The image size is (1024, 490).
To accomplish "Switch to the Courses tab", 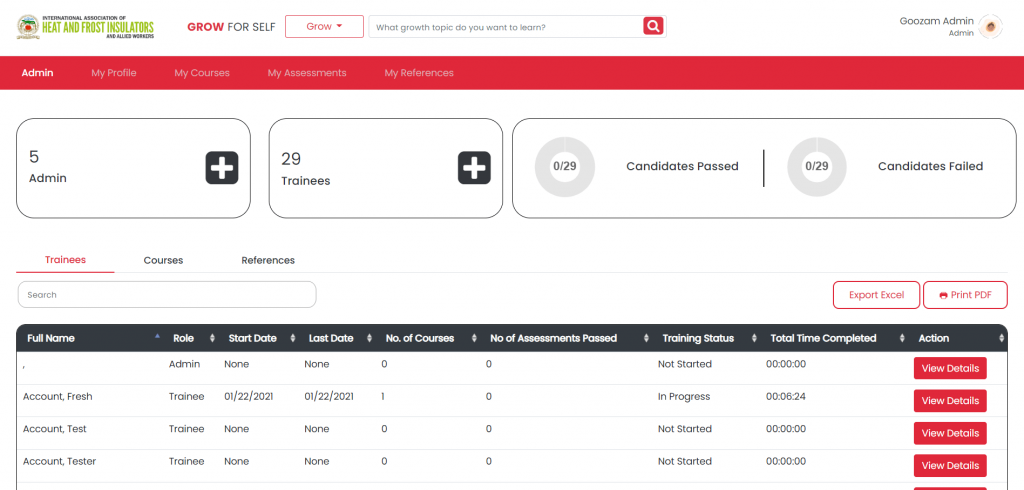I will [x=163, y=260].
